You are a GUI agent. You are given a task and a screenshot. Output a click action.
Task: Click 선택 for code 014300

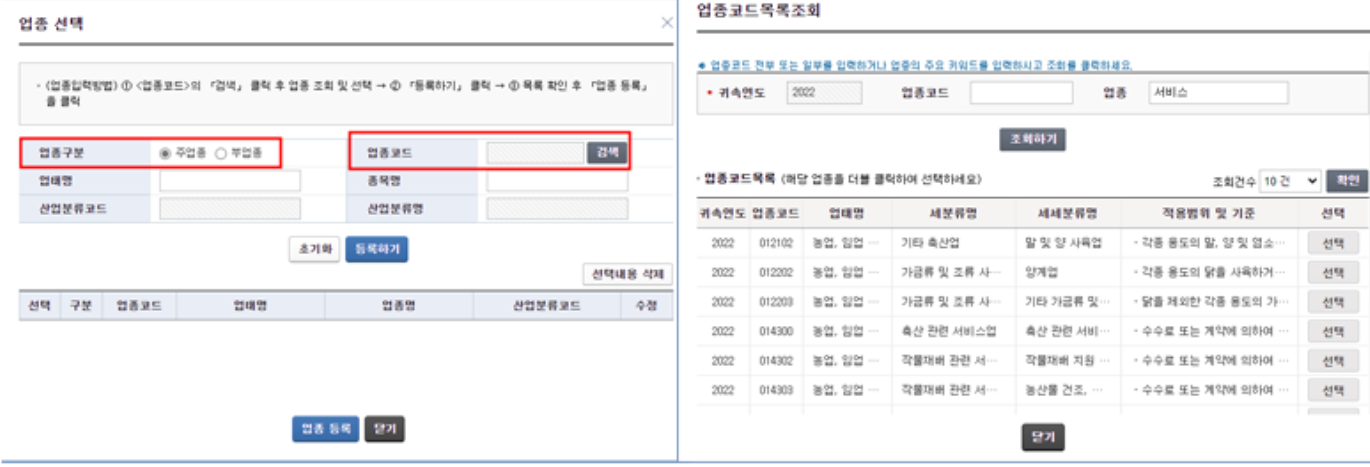pos(1333,331)
